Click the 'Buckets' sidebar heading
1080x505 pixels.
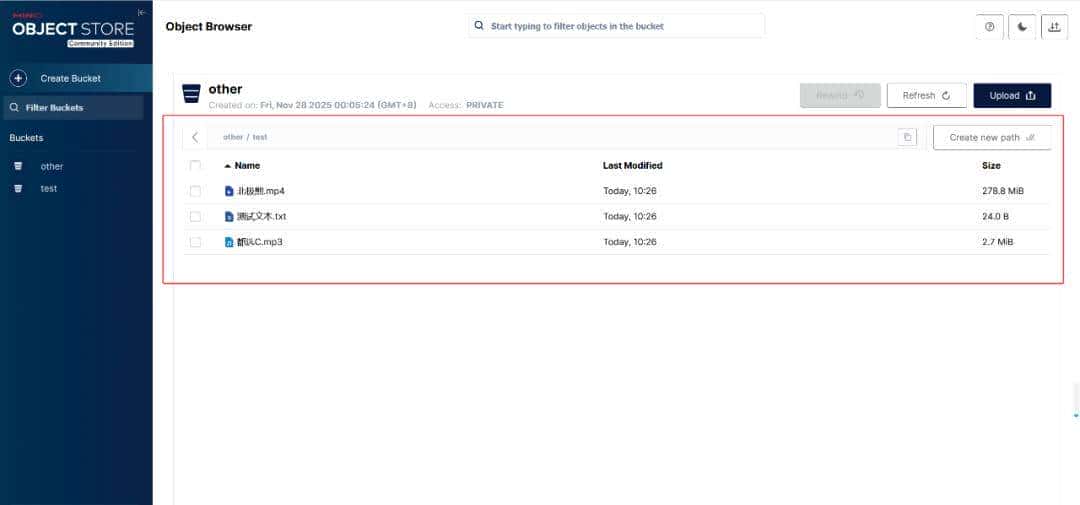pos(26,138)
